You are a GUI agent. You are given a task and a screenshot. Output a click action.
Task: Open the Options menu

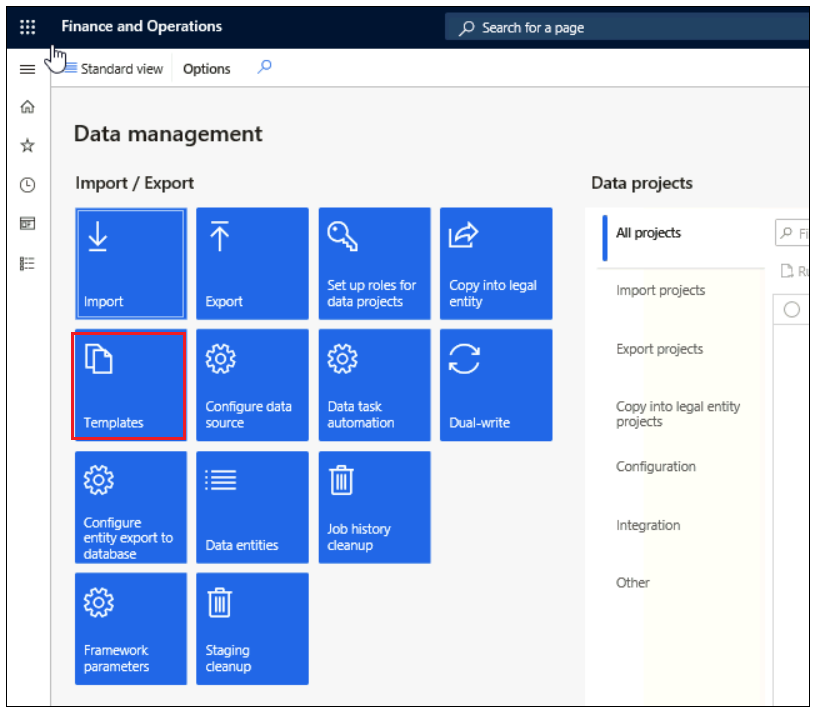207,69
